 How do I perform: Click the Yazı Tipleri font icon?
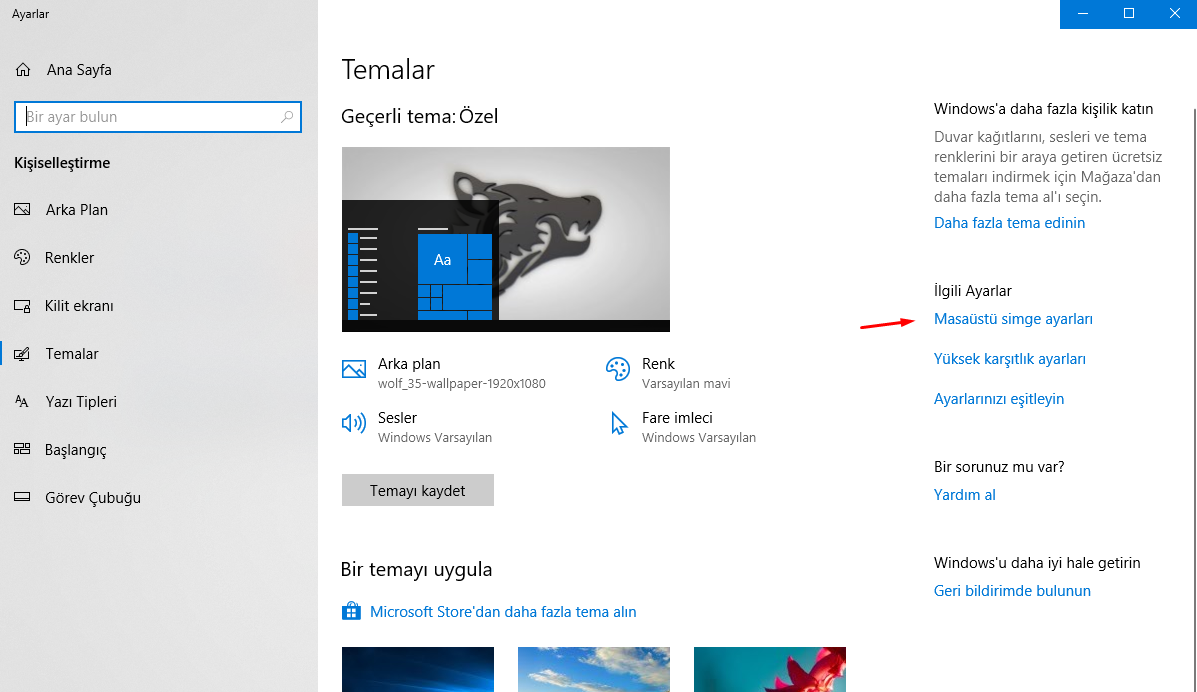tap(22, 402)
